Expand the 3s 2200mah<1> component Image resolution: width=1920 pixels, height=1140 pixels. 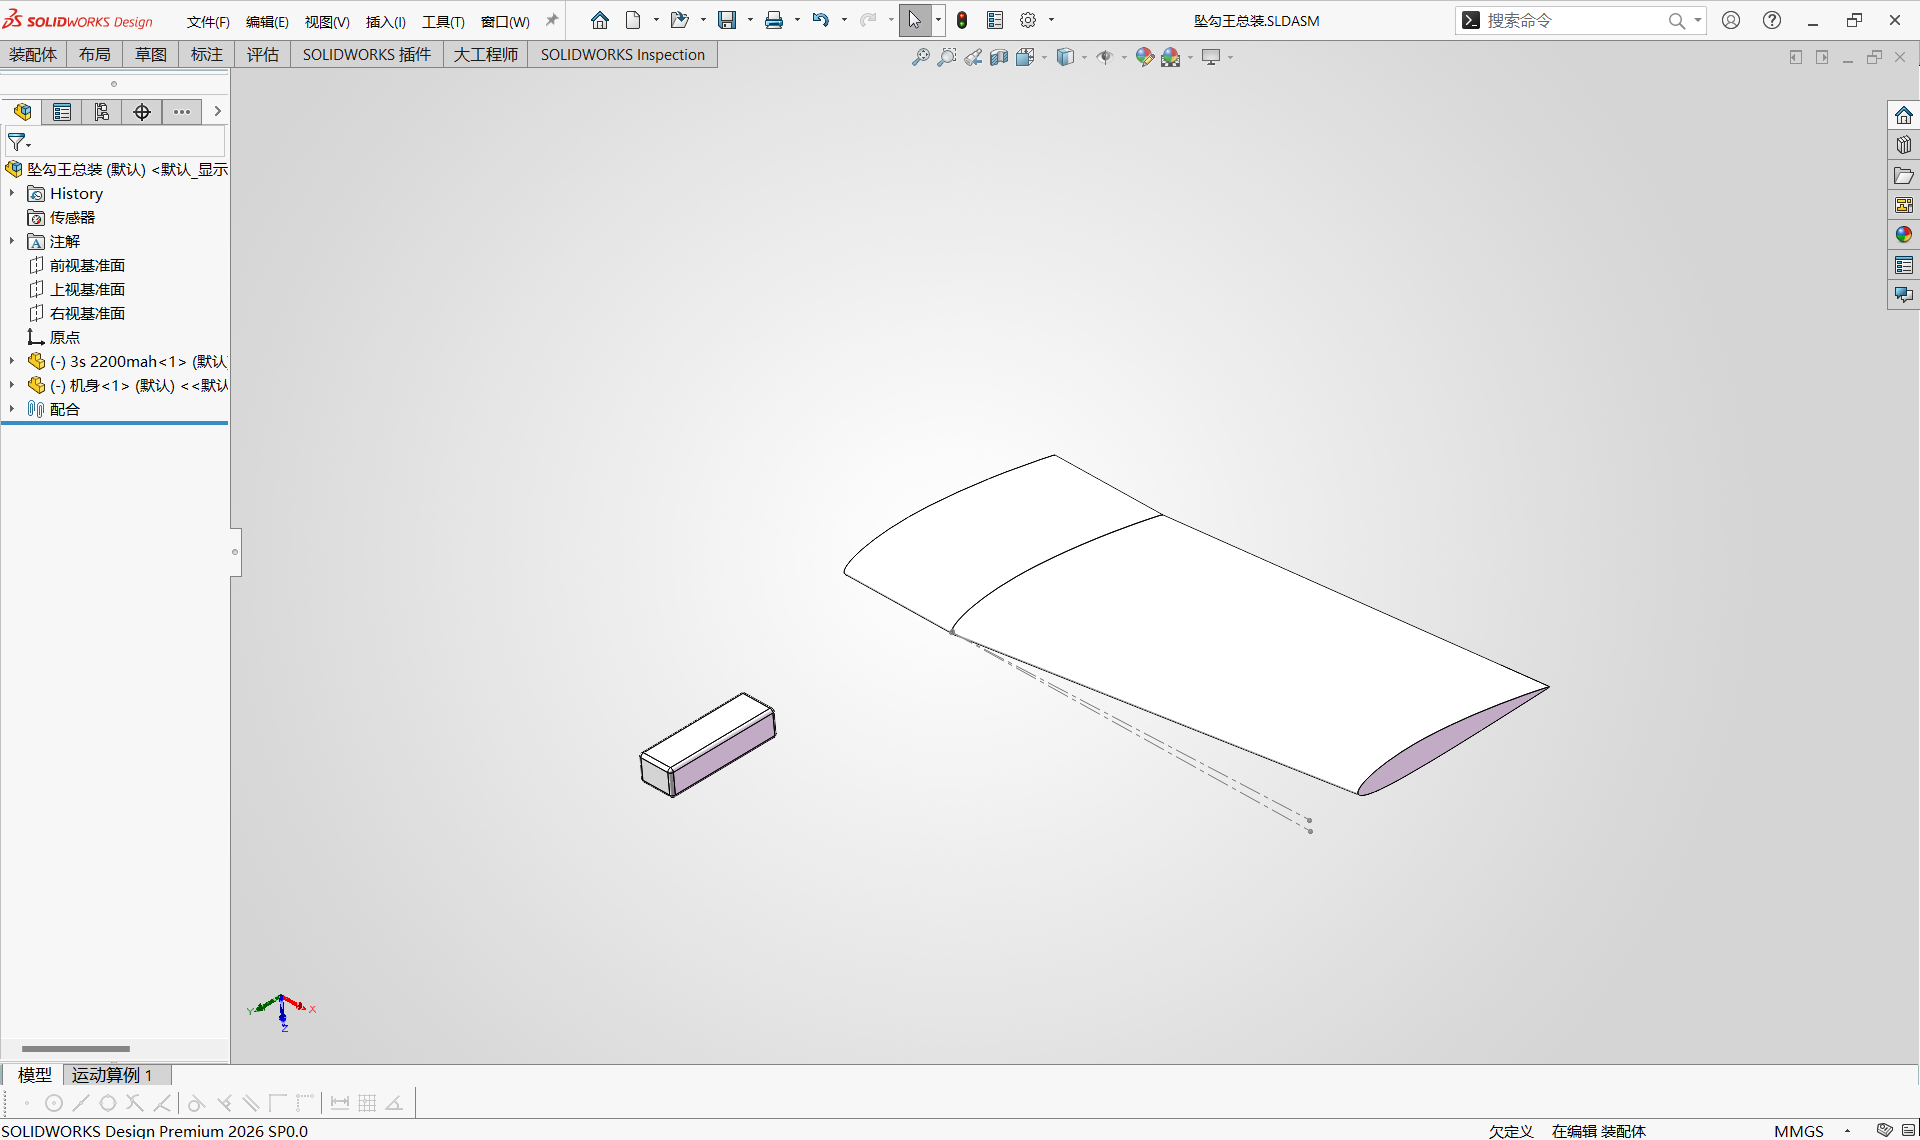point(12,361)
